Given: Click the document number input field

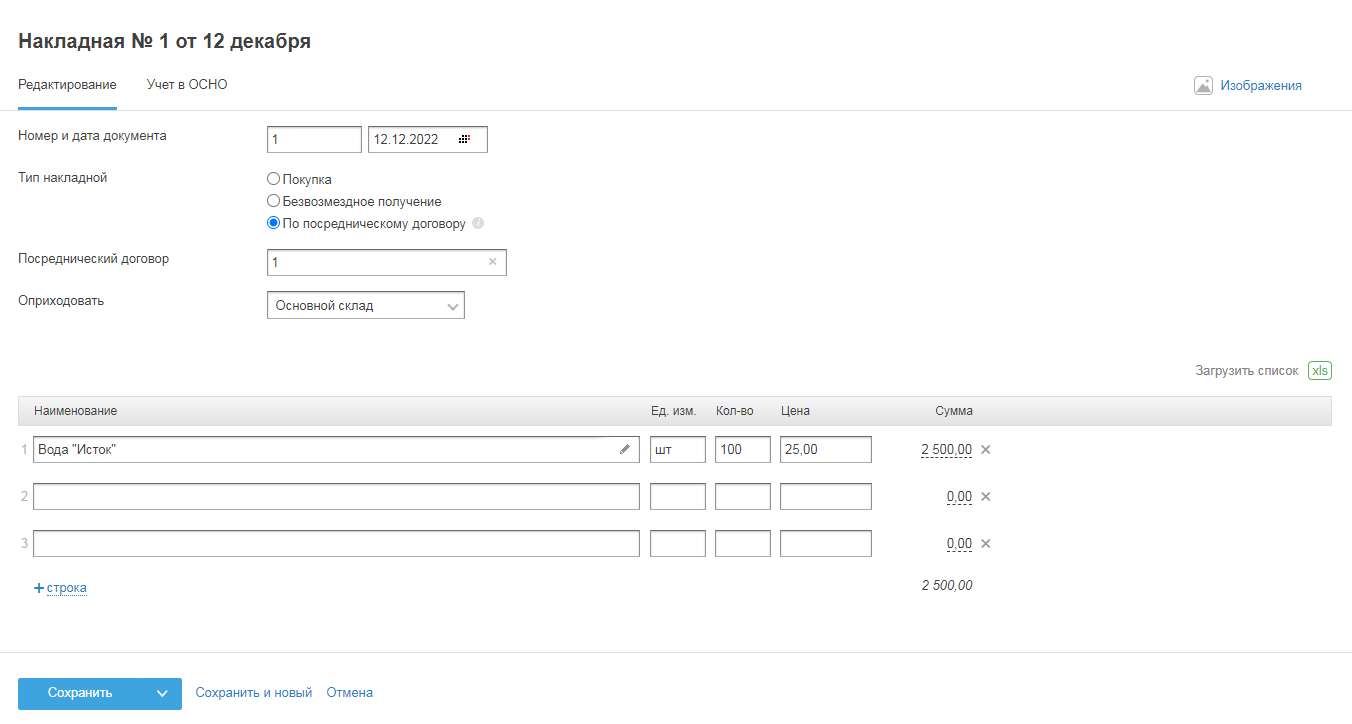Looking at the screenshot, I should pyautogui.click(x=314, y=140).
